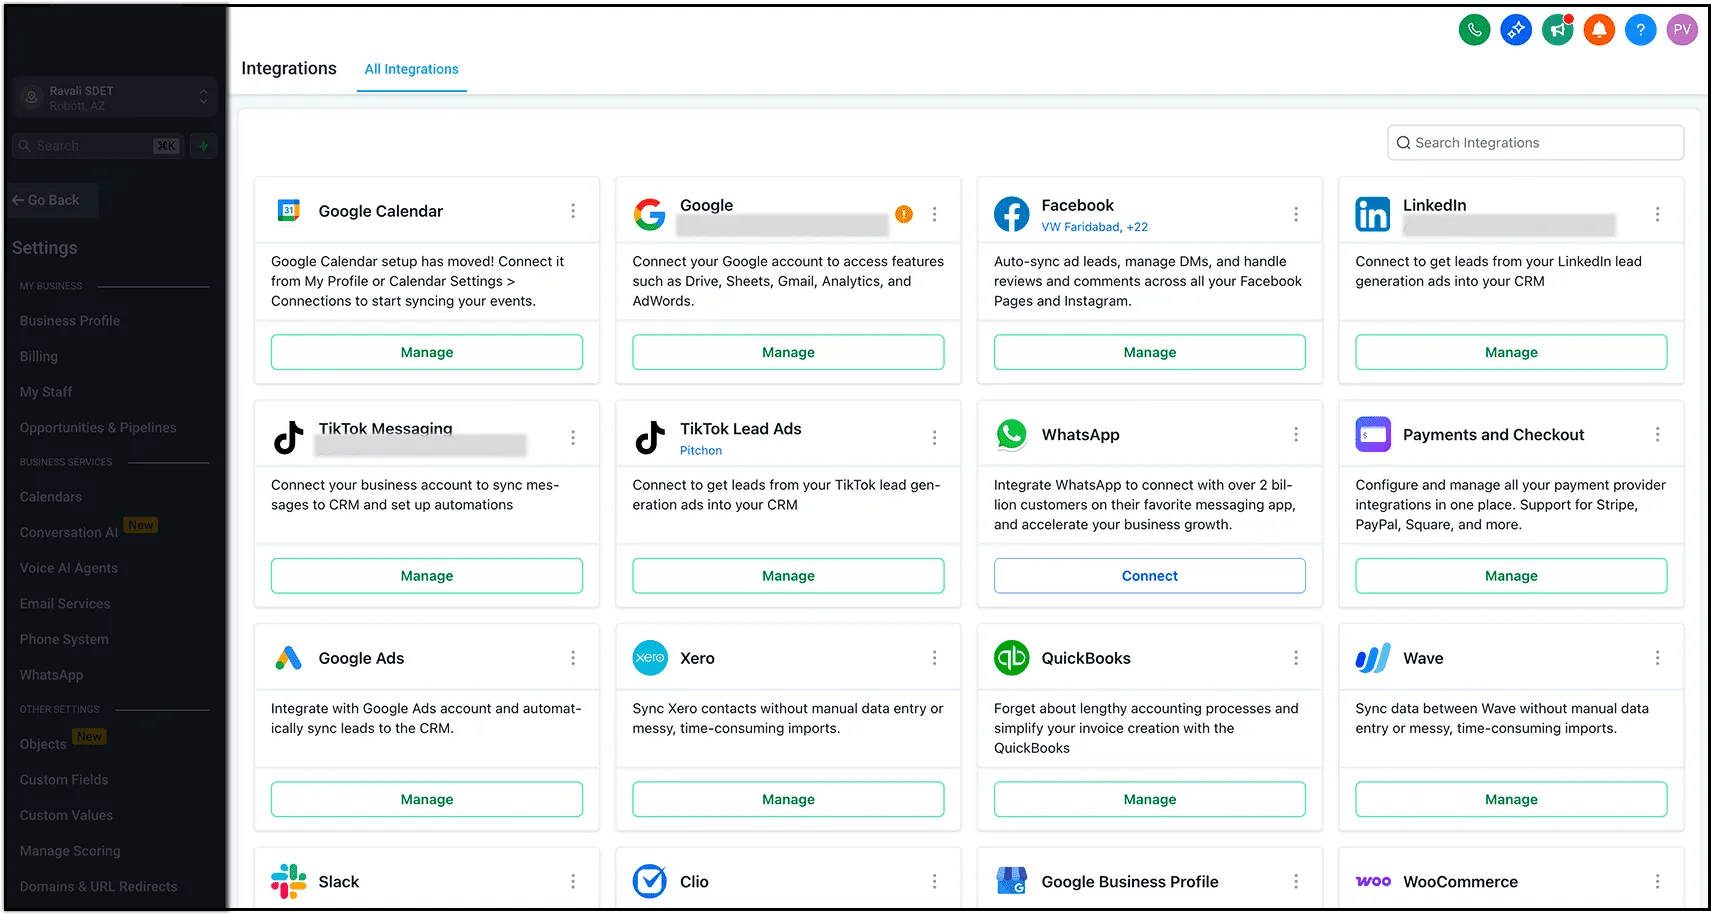Click the orange warning icon on Google card
This screenshot has height=915, width=1711.
(x=904, y=214)
